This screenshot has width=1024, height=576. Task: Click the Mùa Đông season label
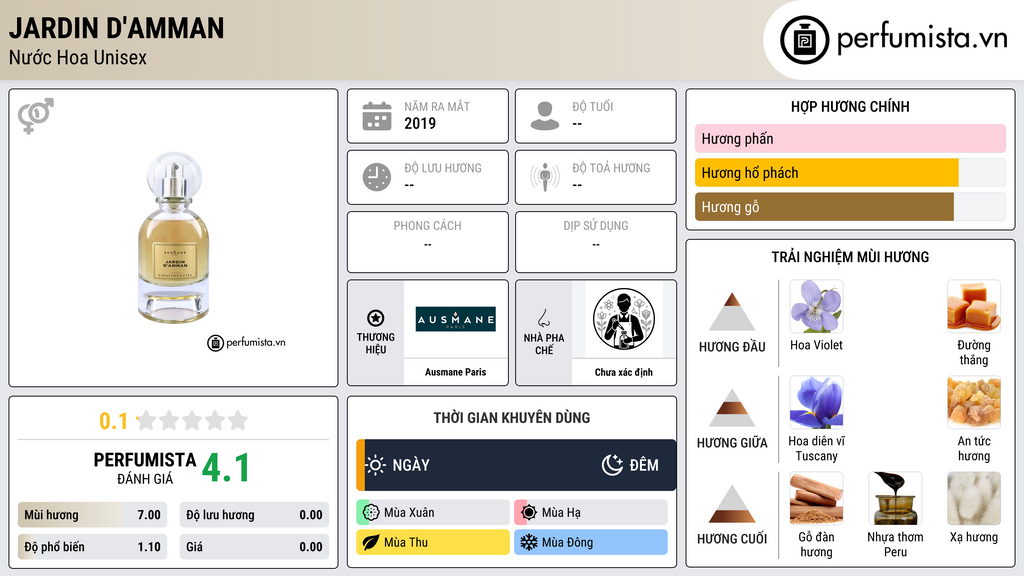tap(567, 542)
